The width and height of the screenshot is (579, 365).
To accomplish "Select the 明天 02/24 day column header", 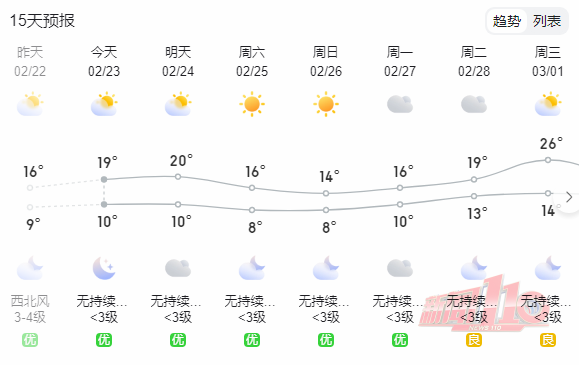I will [178, 61].
